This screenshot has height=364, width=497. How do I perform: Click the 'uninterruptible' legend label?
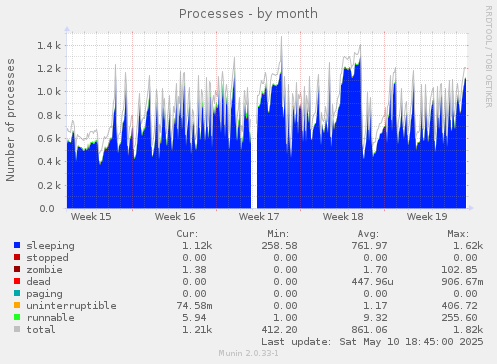[x=72, y=306]
